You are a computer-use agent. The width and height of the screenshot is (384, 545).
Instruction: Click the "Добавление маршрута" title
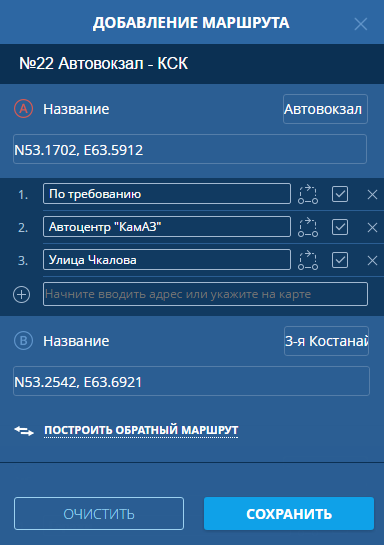(x=191, y=23)
